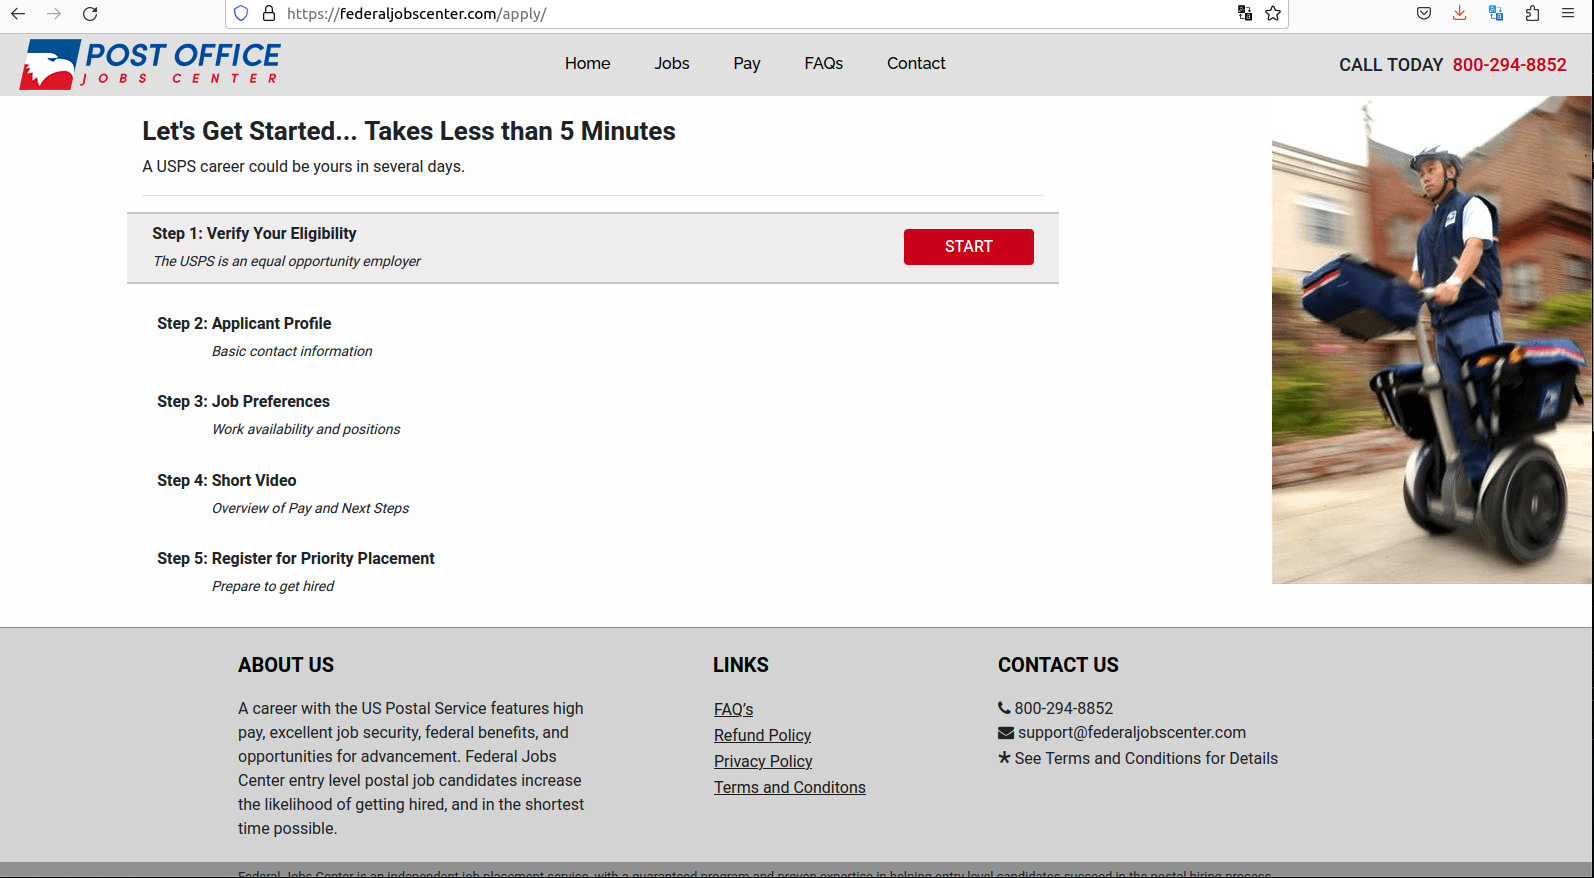
Task: Show site security info via padlock icon
Action: coord(268,14)
